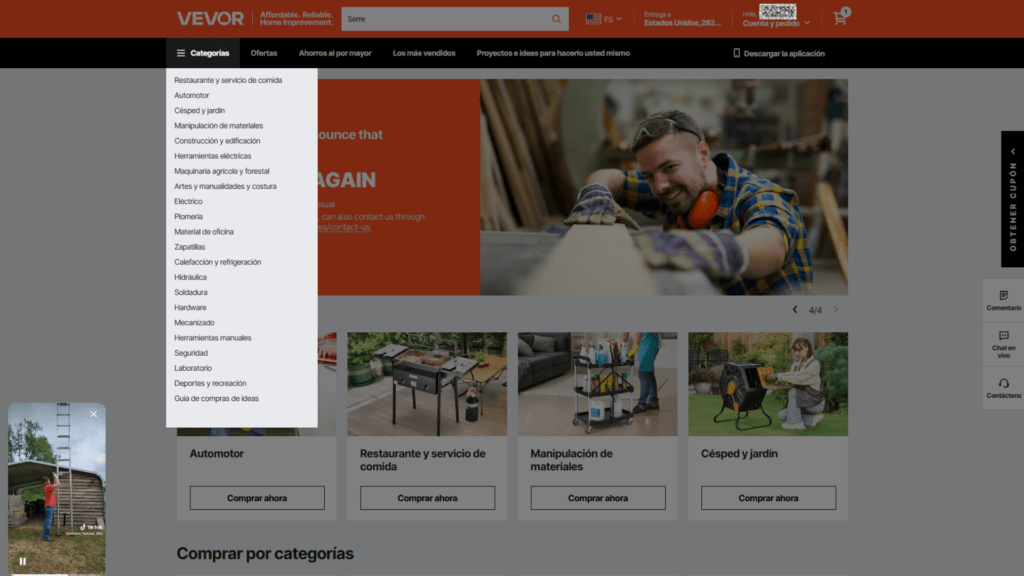Select Guía de compras de ideas

point(216,398)
